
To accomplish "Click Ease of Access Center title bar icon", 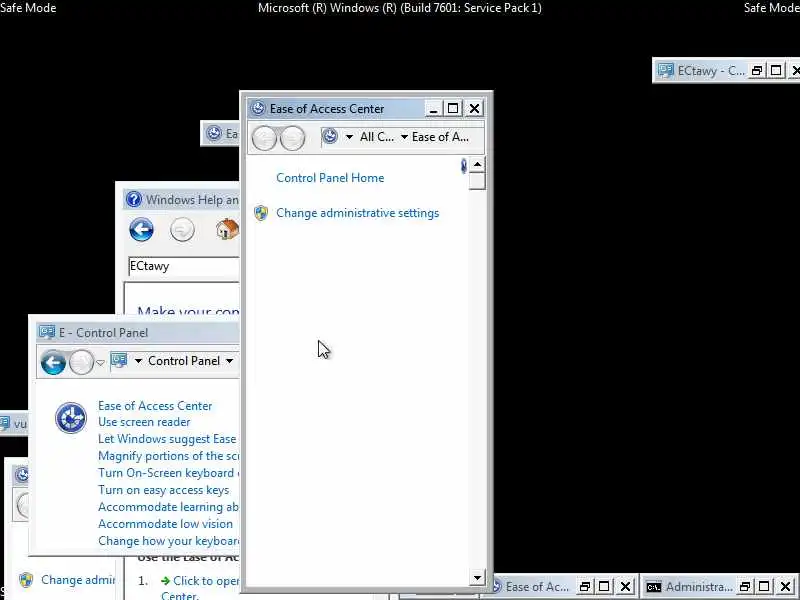I will click(258, 108).
